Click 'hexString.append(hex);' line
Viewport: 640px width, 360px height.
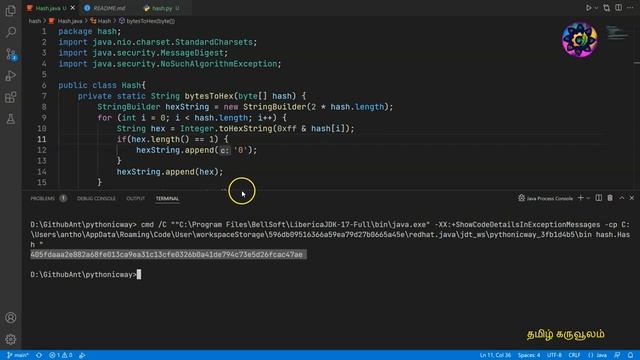pyautogui.click(x=170, y=172)
